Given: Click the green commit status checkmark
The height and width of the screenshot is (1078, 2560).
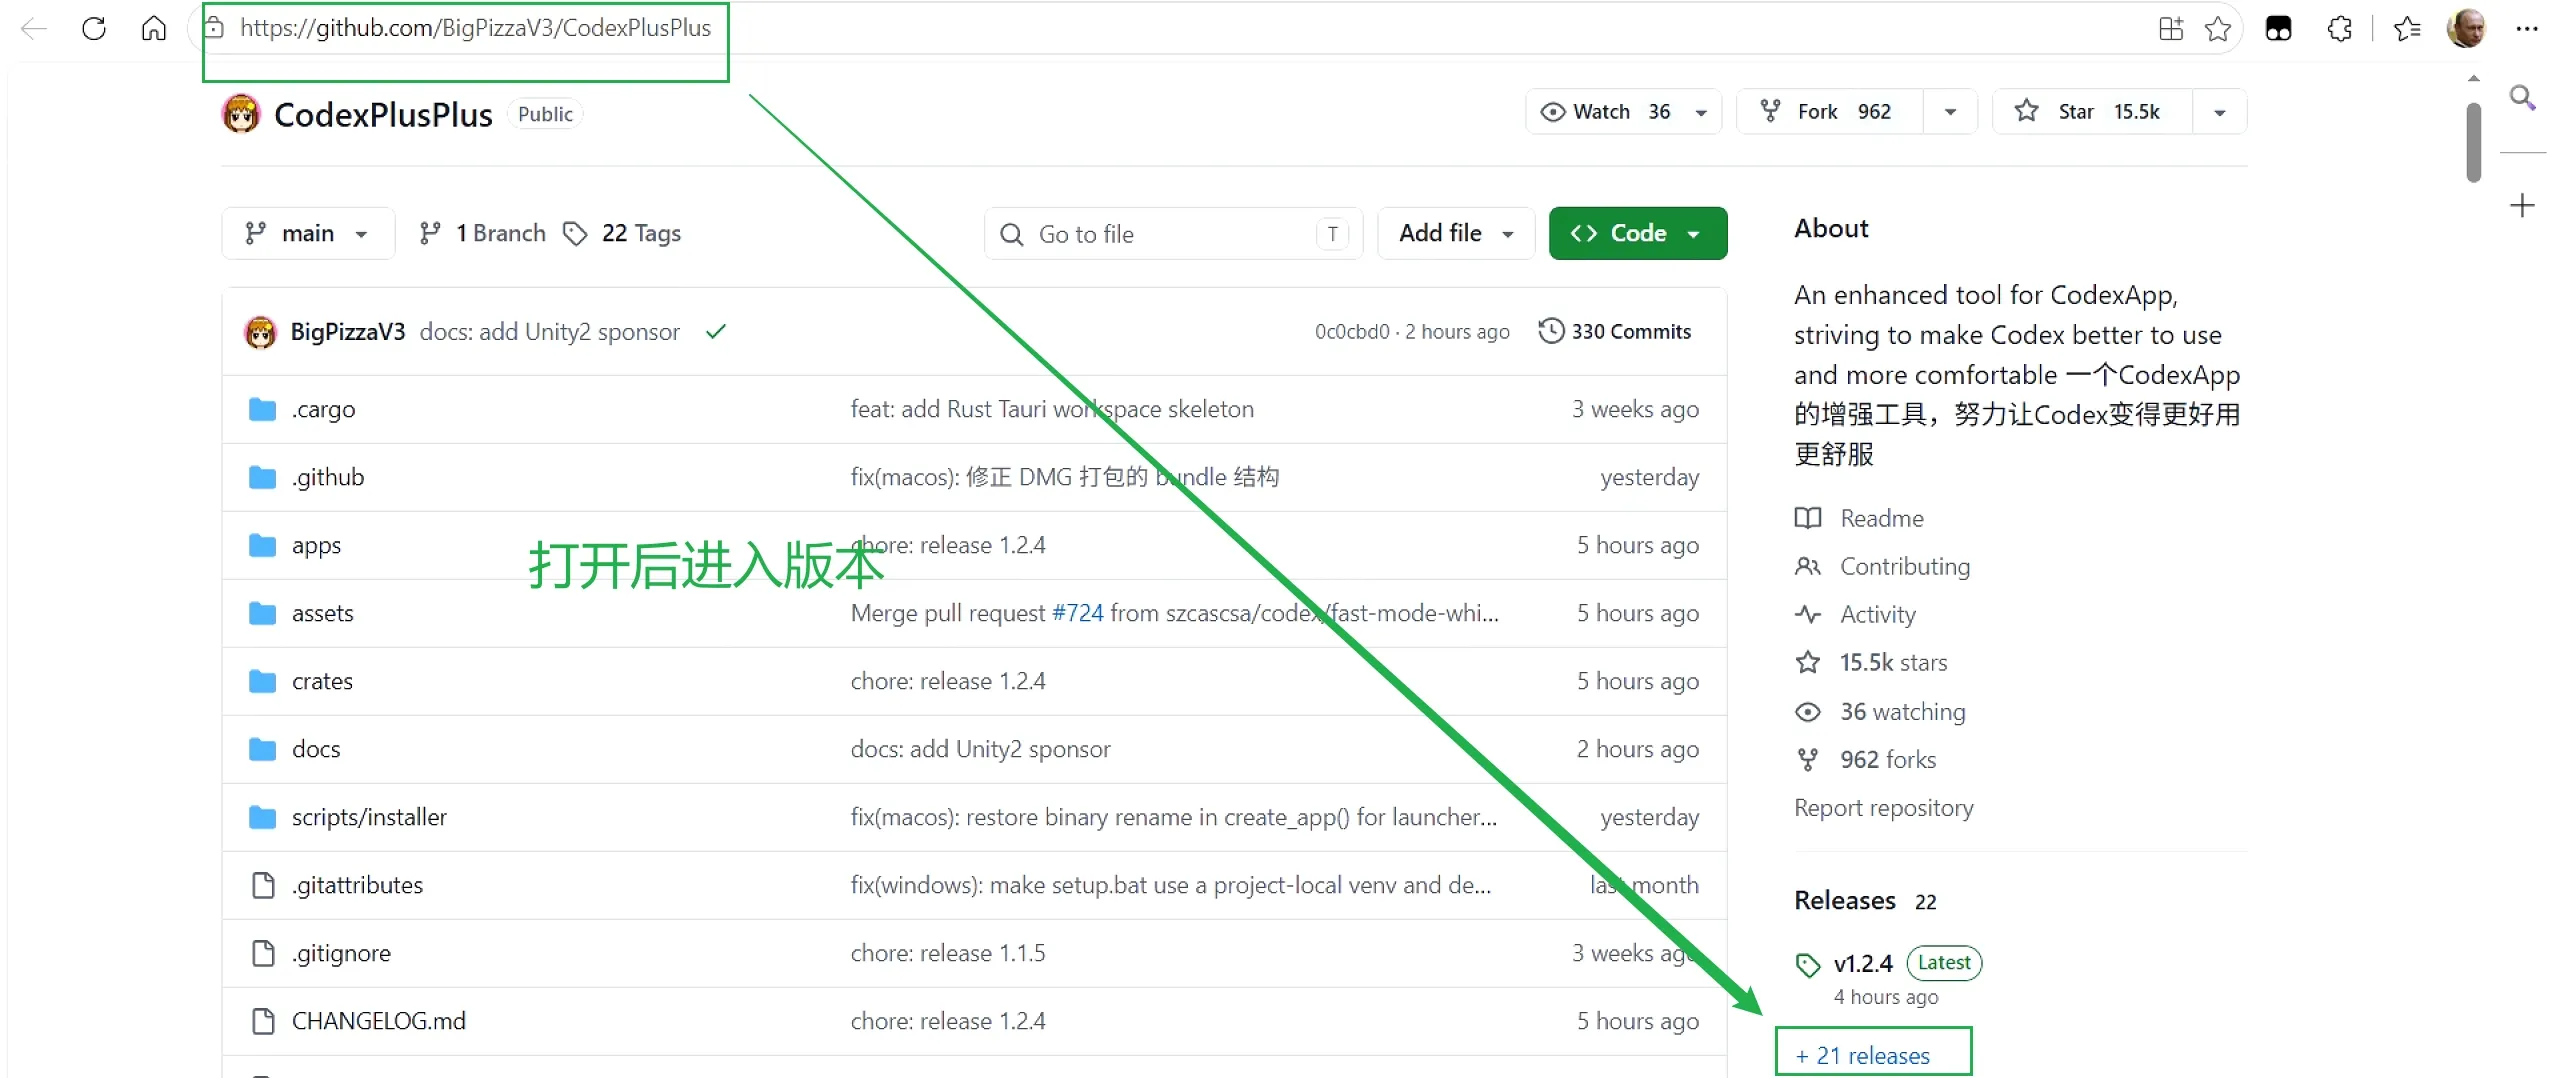Looking at the screenshot, I should 716,332.
